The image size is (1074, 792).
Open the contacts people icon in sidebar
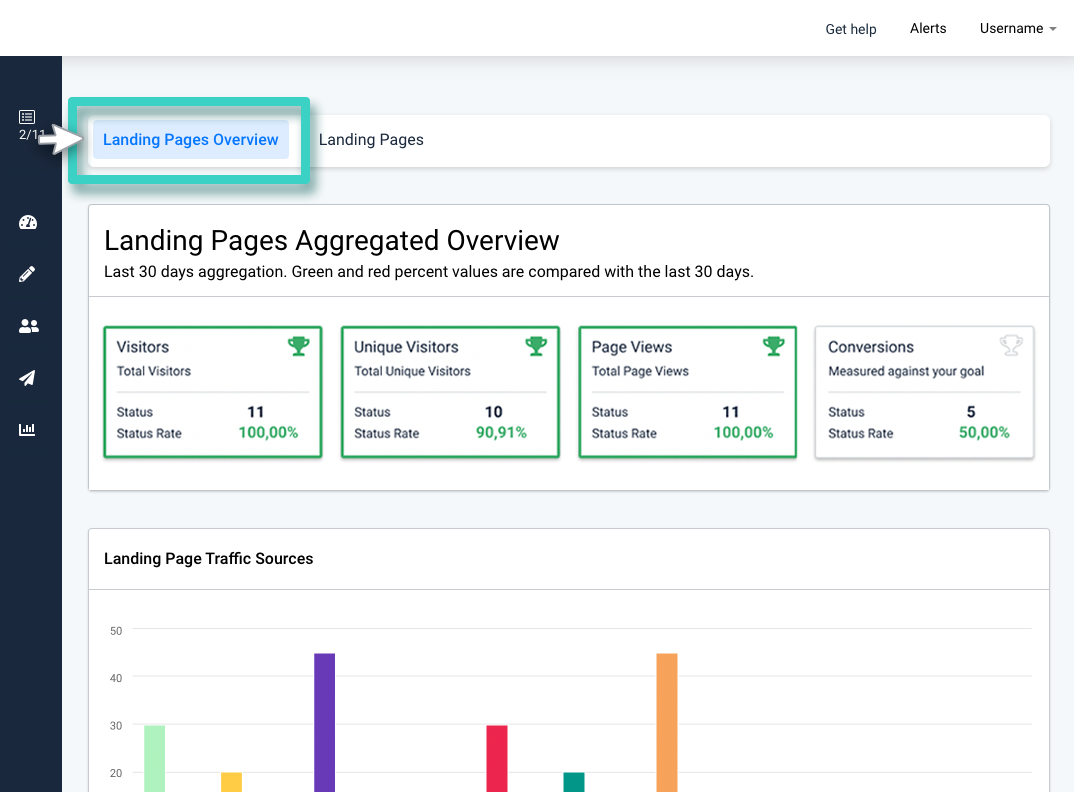pos(28,326)
